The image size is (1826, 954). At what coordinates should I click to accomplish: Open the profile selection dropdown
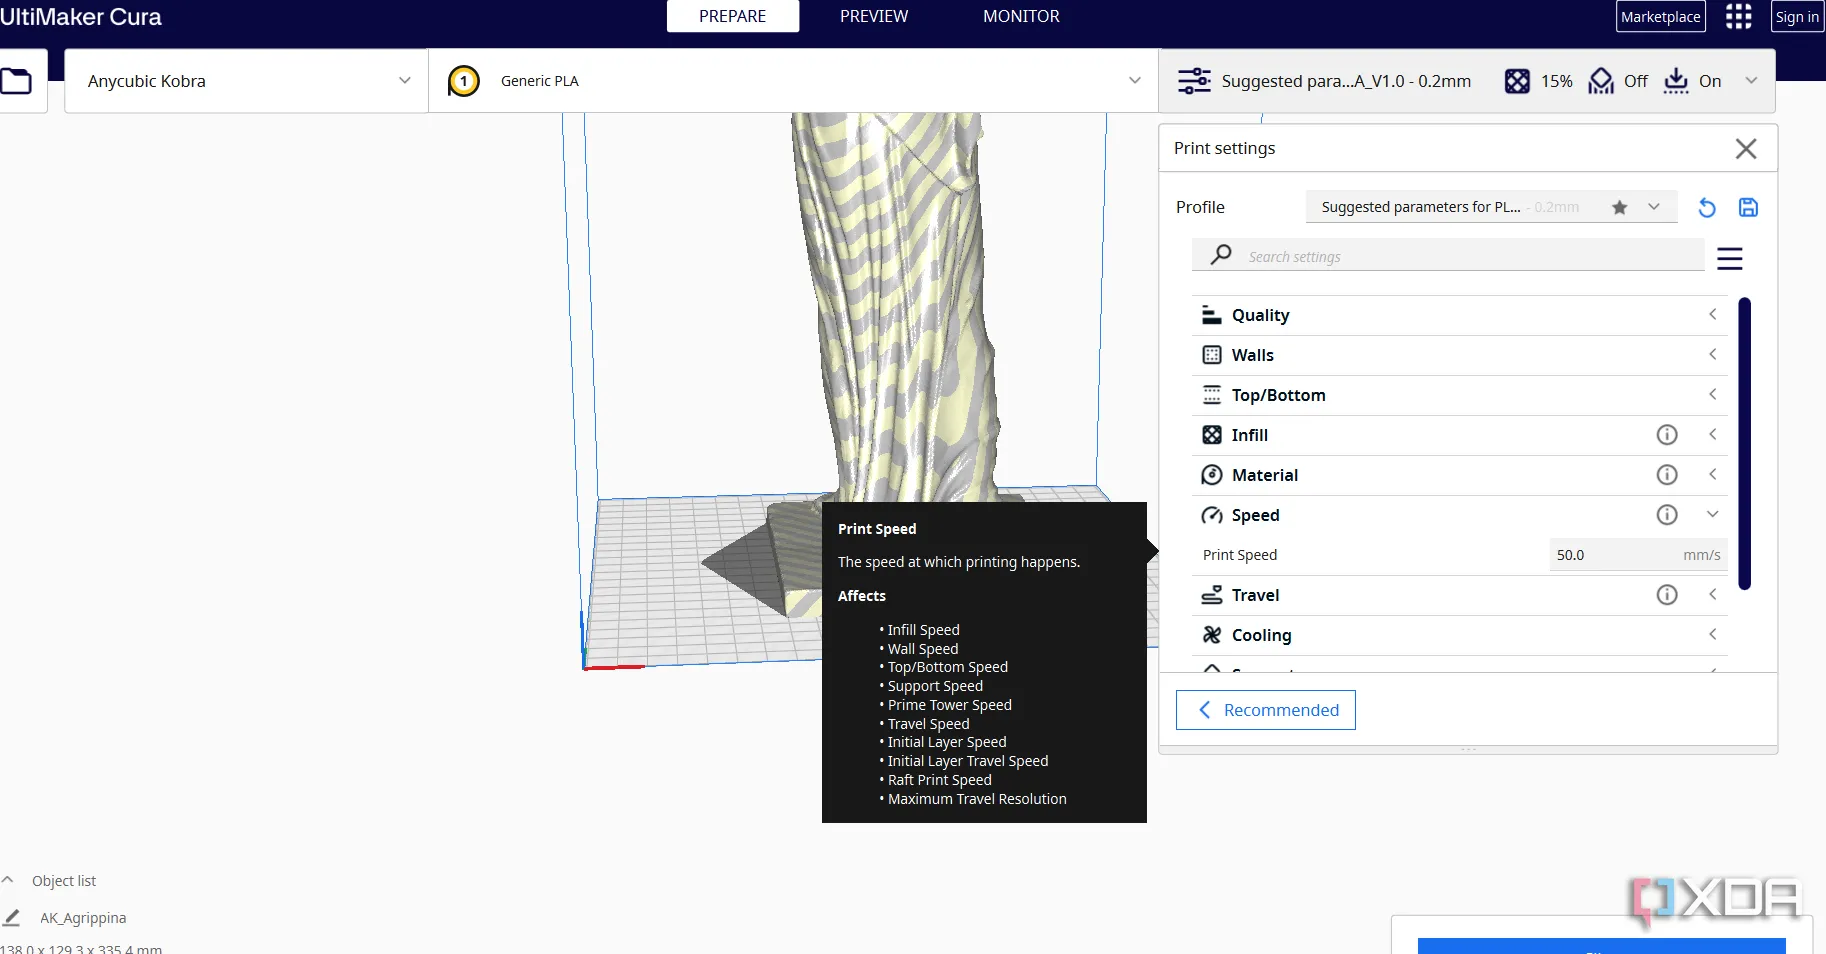pos(1491,207)
